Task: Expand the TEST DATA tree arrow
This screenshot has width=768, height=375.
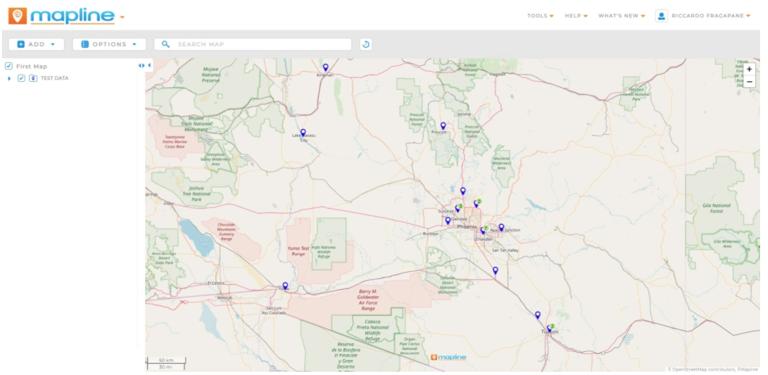Action: 9,78
